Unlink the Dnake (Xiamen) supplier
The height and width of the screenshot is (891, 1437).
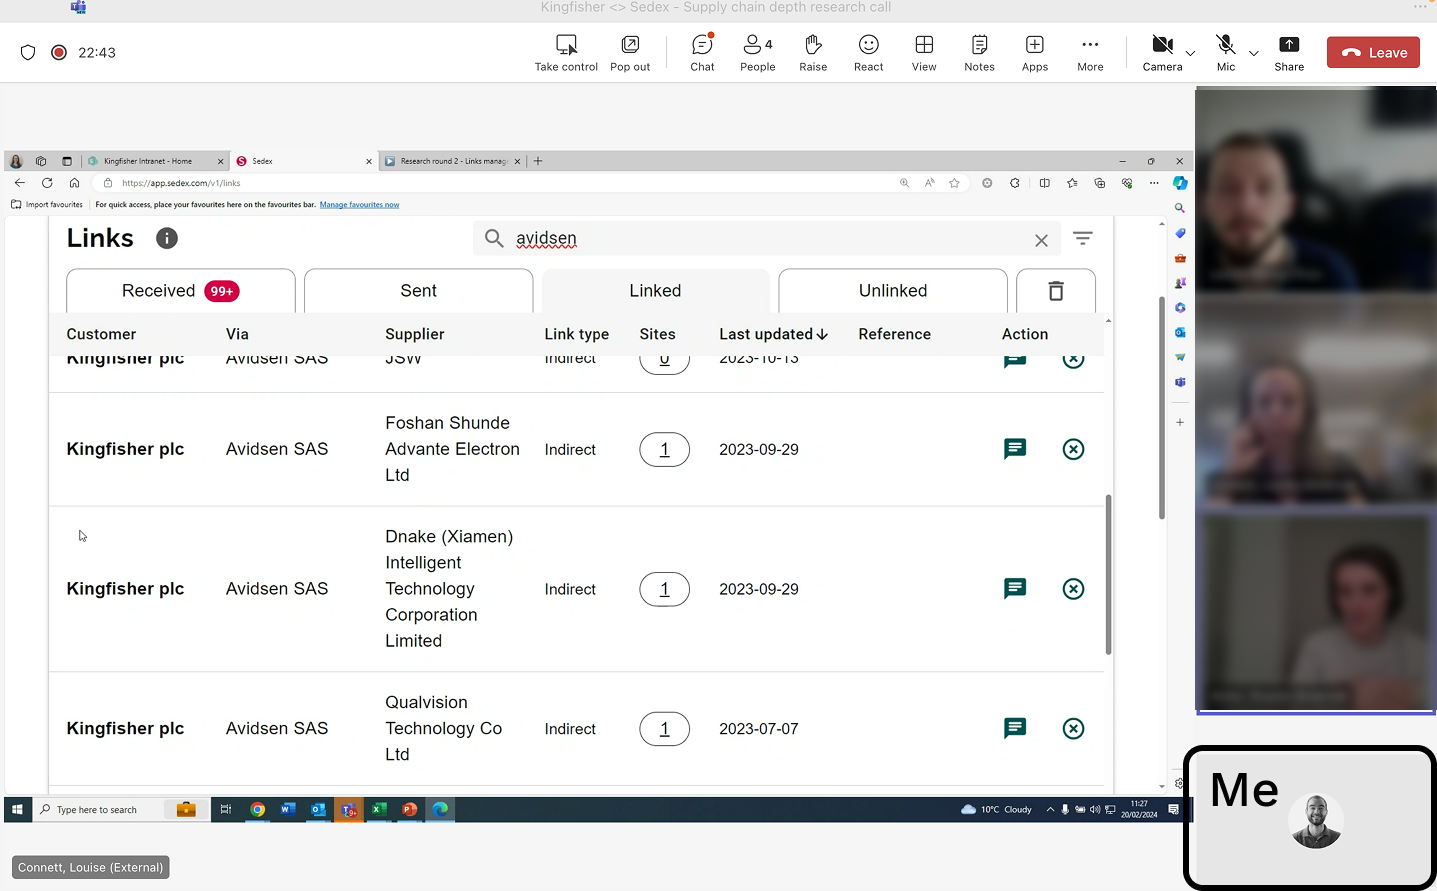pyautogui.click(x=1073, y=589)
